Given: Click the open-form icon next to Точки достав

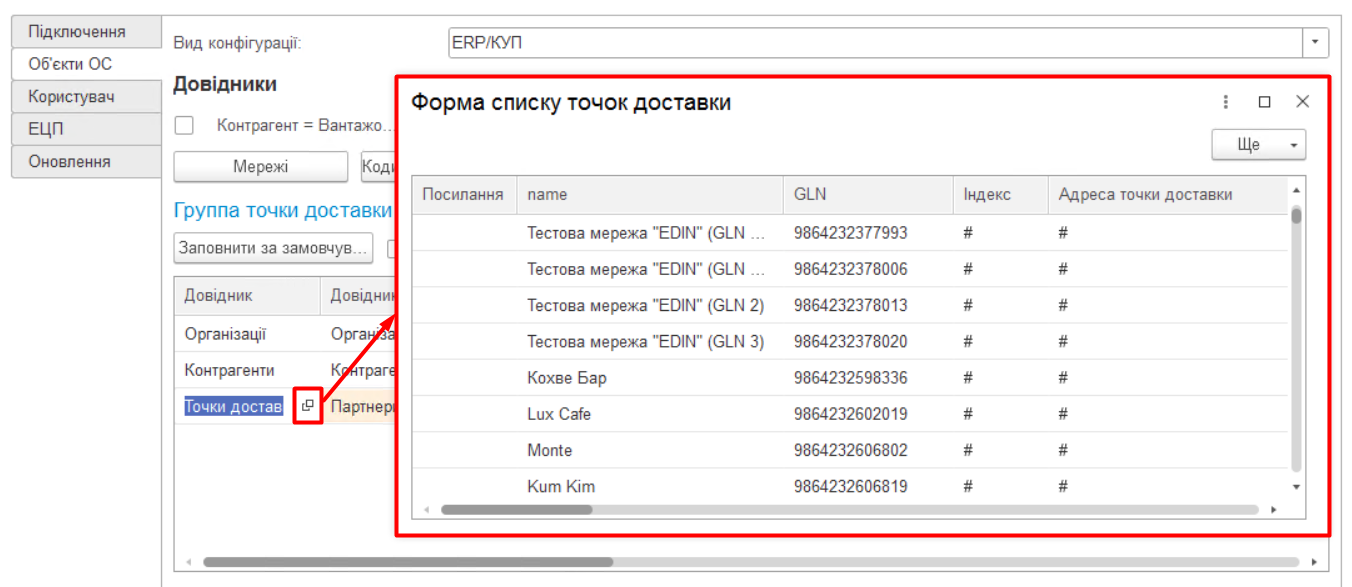Looking at the screenshot, I should point(308,406).
